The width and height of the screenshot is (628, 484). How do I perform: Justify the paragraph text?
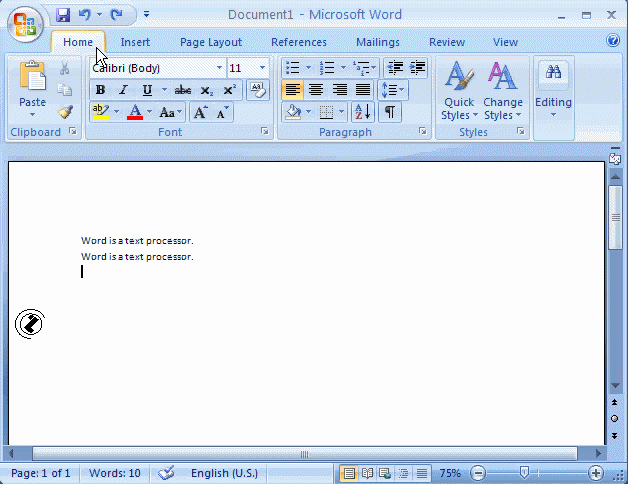click(x=363, y=90)
